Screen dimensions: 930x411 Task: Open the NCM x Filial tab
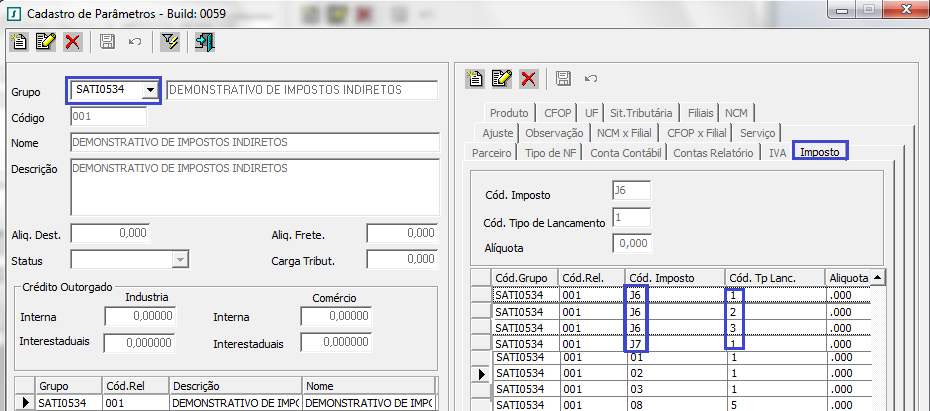(x=624, y=133)
